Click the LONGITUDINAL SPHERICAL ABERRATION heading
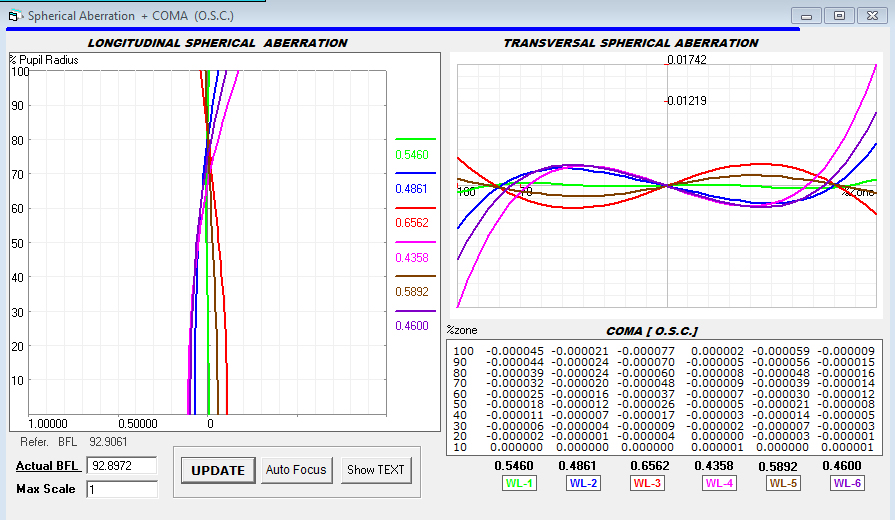 (217, 43)
